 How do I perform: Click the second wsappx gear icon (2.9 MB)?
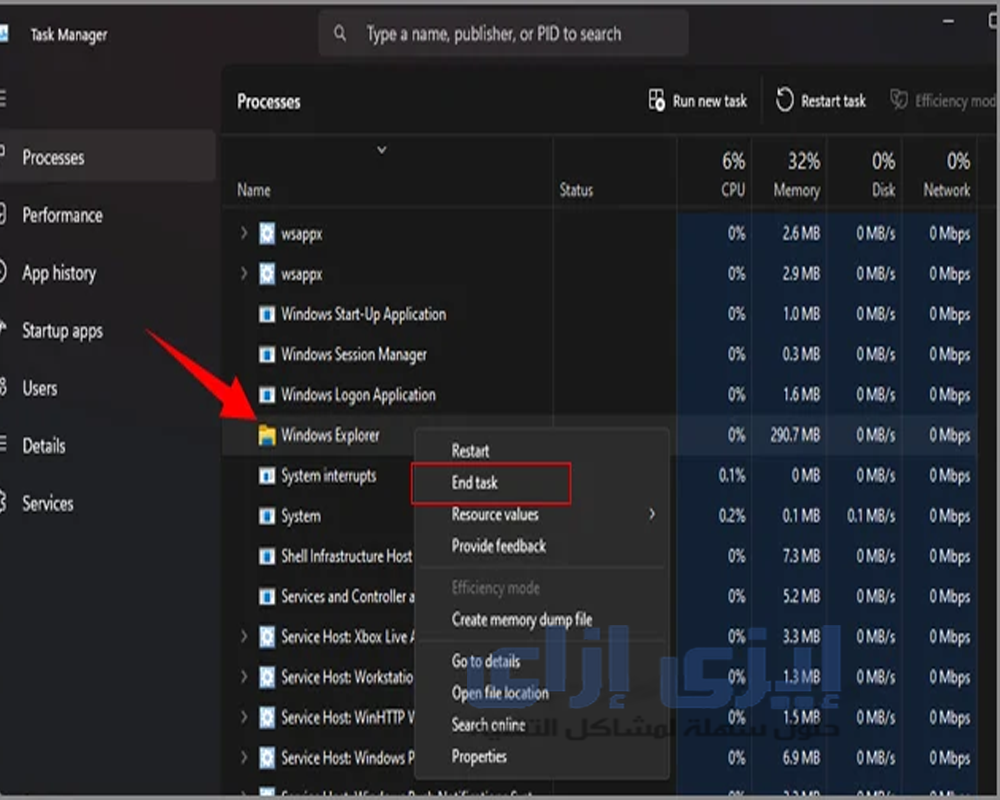tap(267, 274)
